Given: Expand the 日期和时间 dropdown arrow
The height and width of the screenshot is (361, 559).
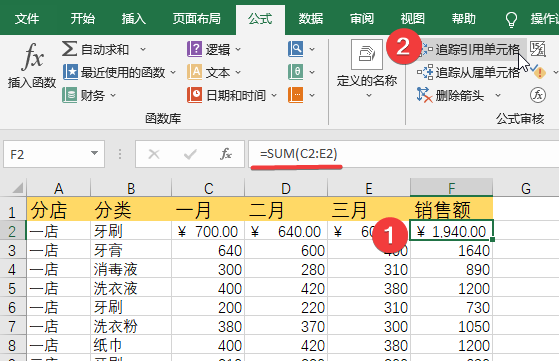Looking at the screenshot, I should click(x=274, y=96).
